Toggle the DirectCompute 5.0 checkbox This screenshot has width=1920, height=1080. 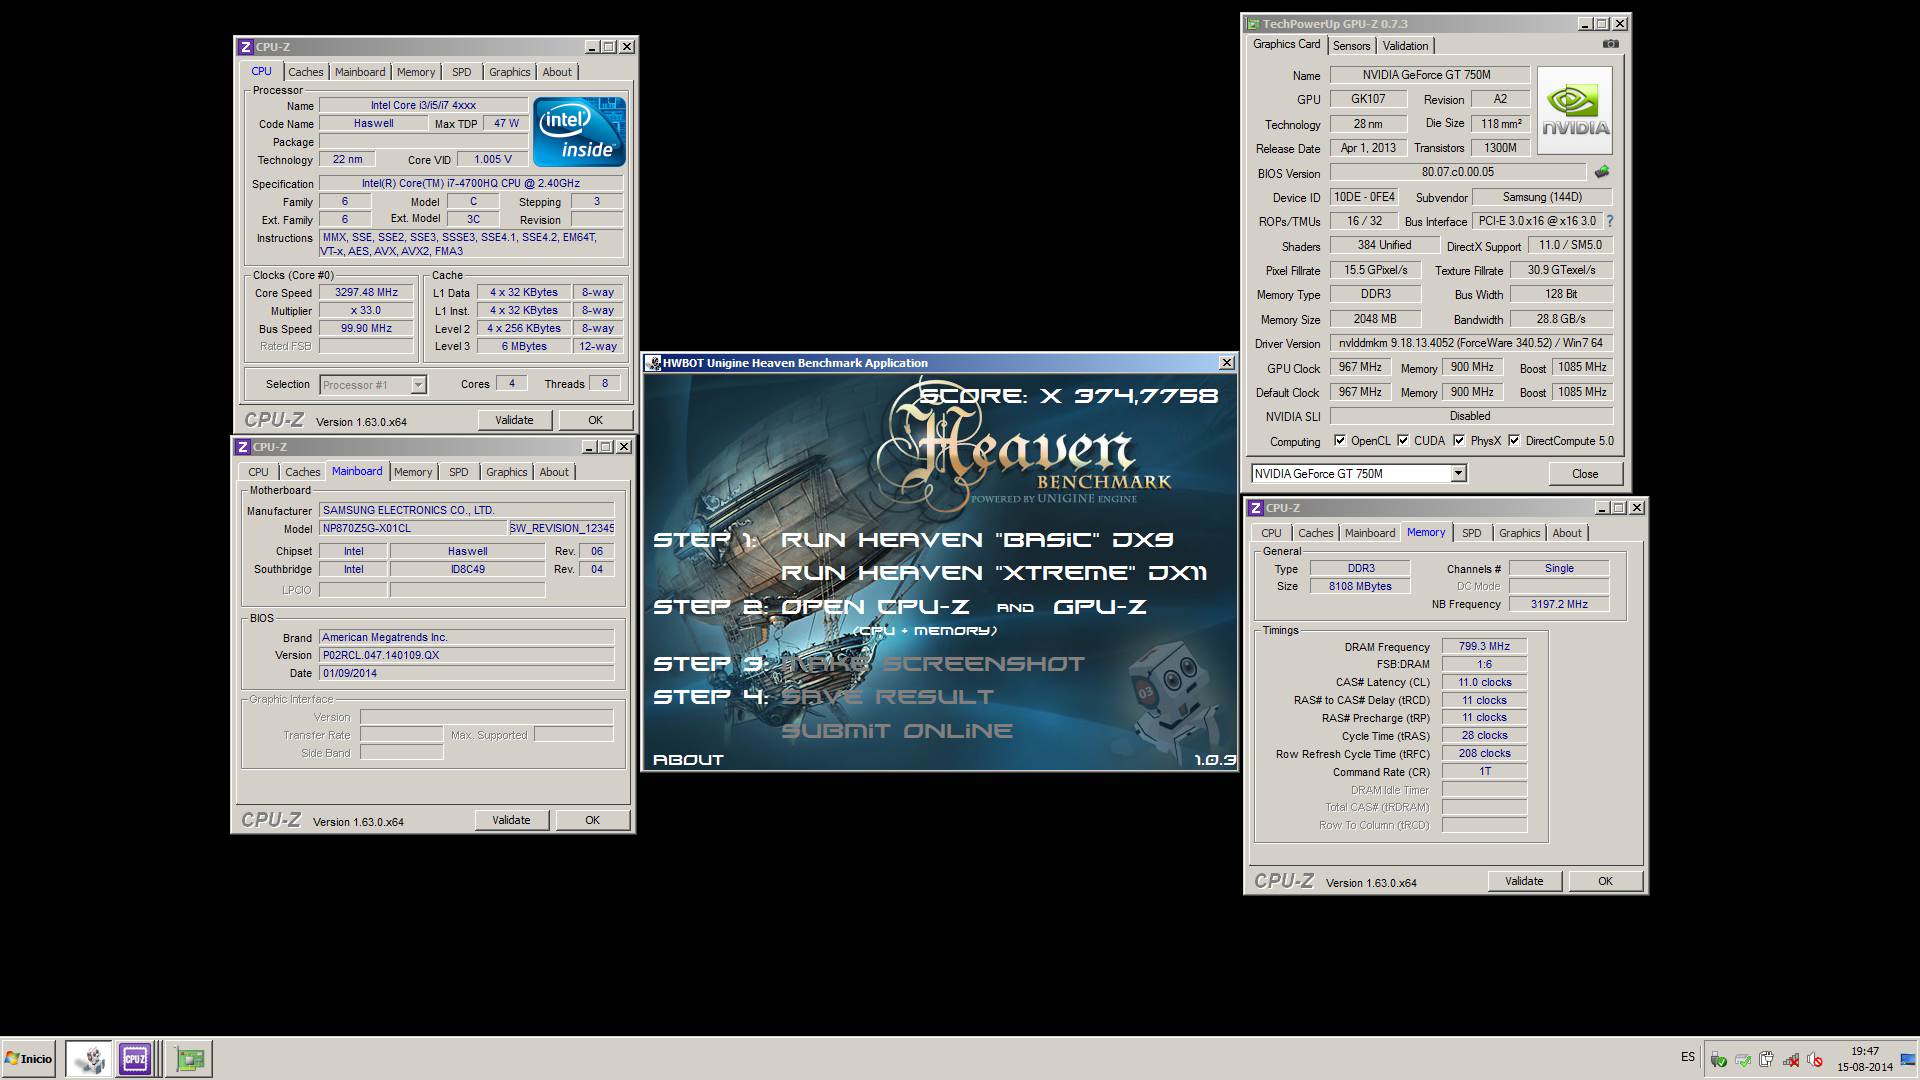point(1514,441)
